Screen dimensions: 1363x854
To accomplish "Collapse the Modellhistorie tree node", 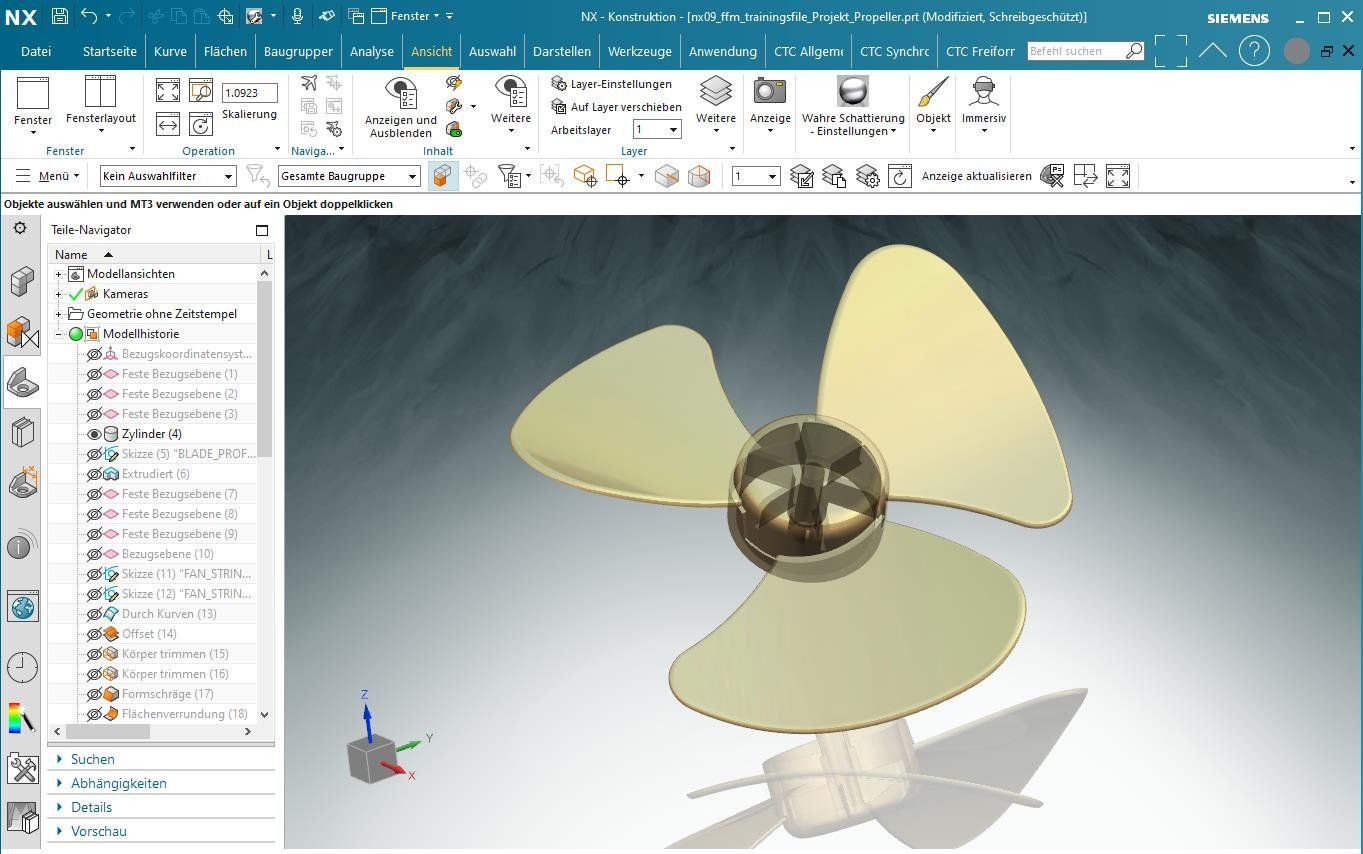I will [58, 334].
